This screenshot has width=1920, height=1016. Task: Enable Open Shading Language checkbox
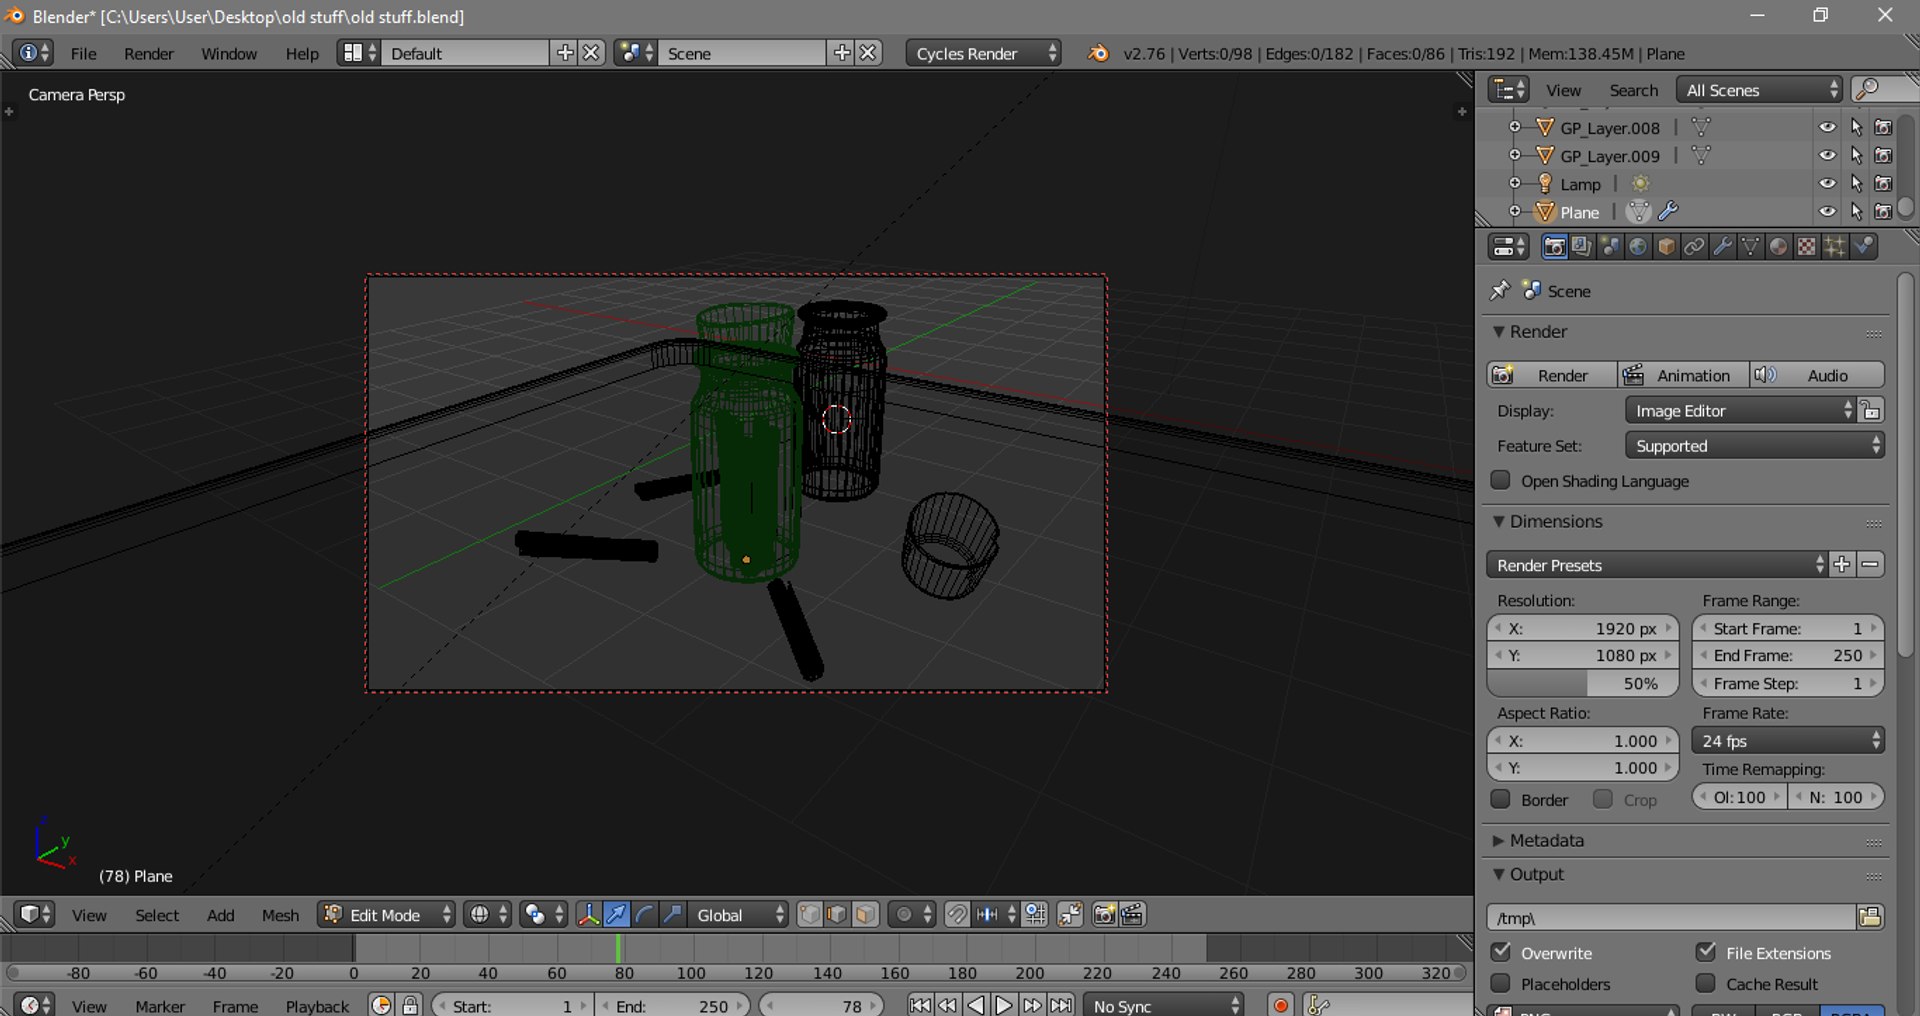pyautogui.click(x=1500, y=480)
